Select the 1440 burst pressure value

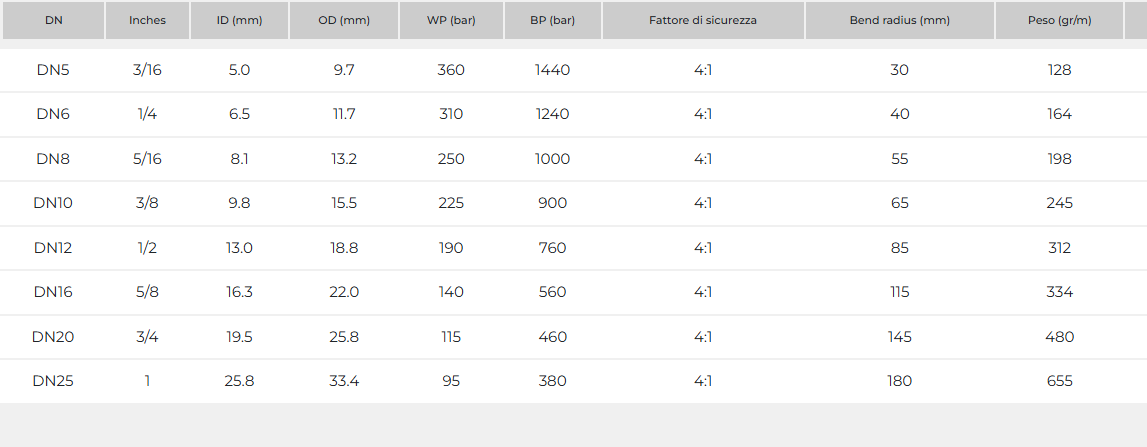point(552,70)
